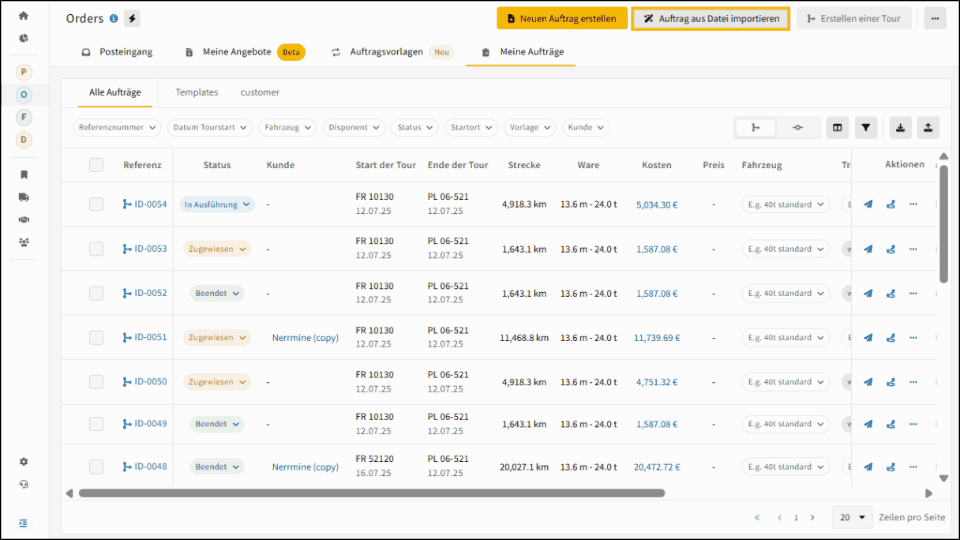Open the cost link 5,034.30 €
The height and width of the screenshot is (540, 960).
click(x=656, y=205)
